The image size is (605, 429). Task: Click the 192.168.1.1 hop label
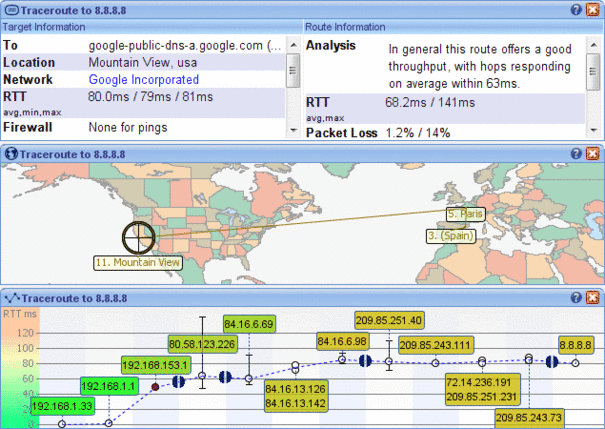[109, 386]
